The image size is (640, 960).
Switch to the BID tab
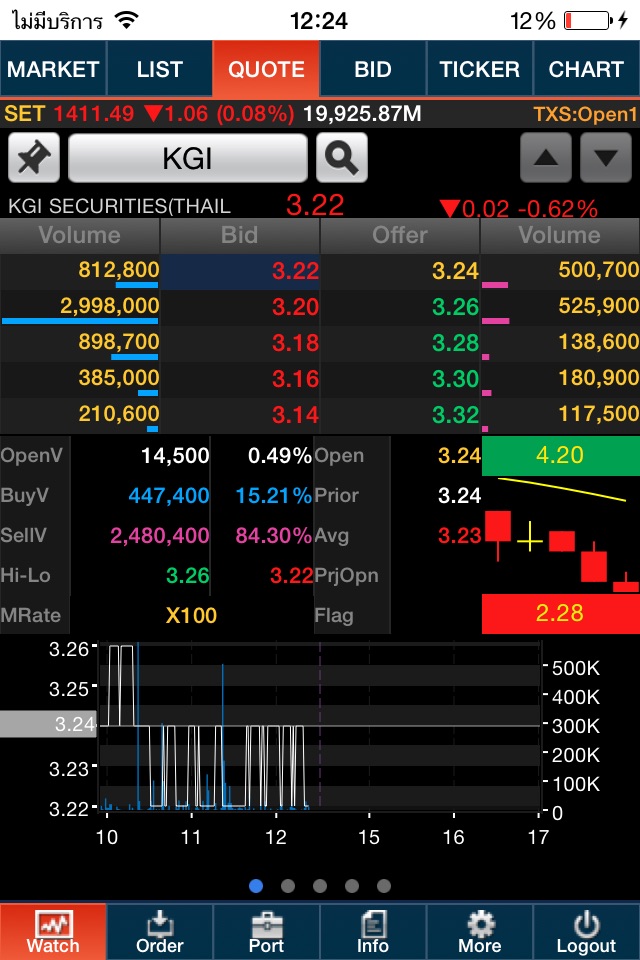pyautogui.click(x=372, y=69)
